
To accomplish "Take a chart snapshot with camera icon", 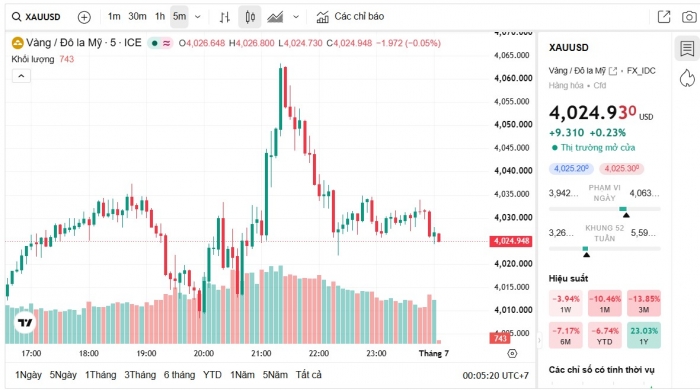I will tap(689, 17).
